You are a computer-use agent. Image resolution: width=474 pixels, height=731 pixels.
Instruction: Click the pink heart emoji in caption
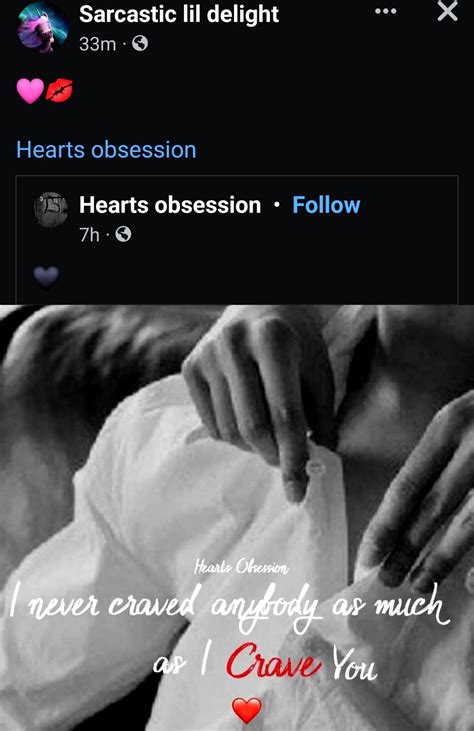30,90
